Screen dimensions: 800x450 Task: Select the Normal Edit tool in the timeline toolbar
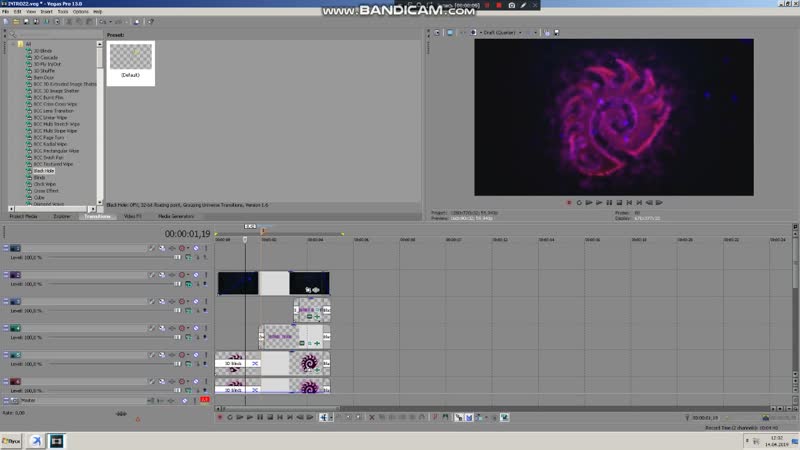tap(323, 417)
